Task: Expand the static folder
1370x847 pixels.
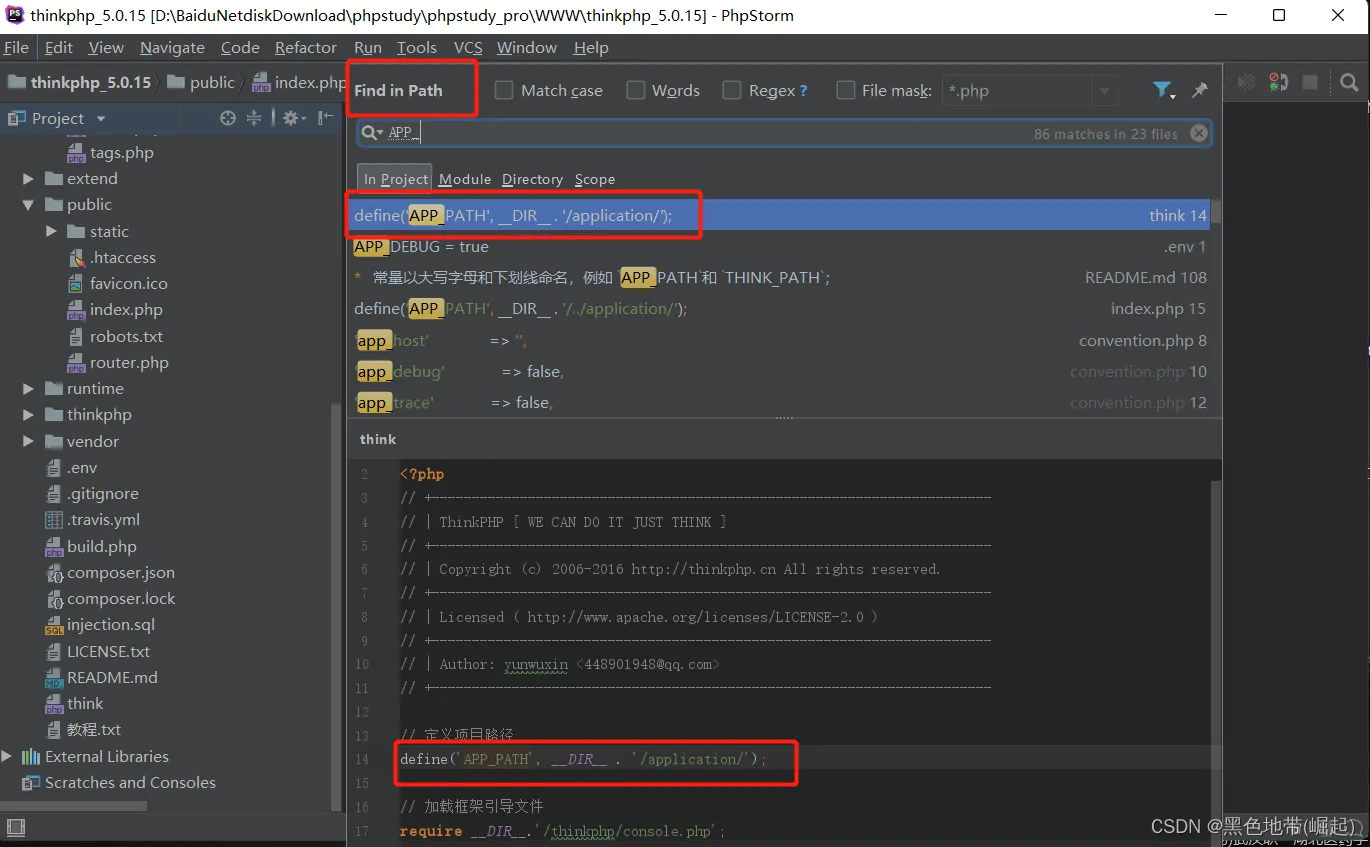Action: click(x=51, y=232)
